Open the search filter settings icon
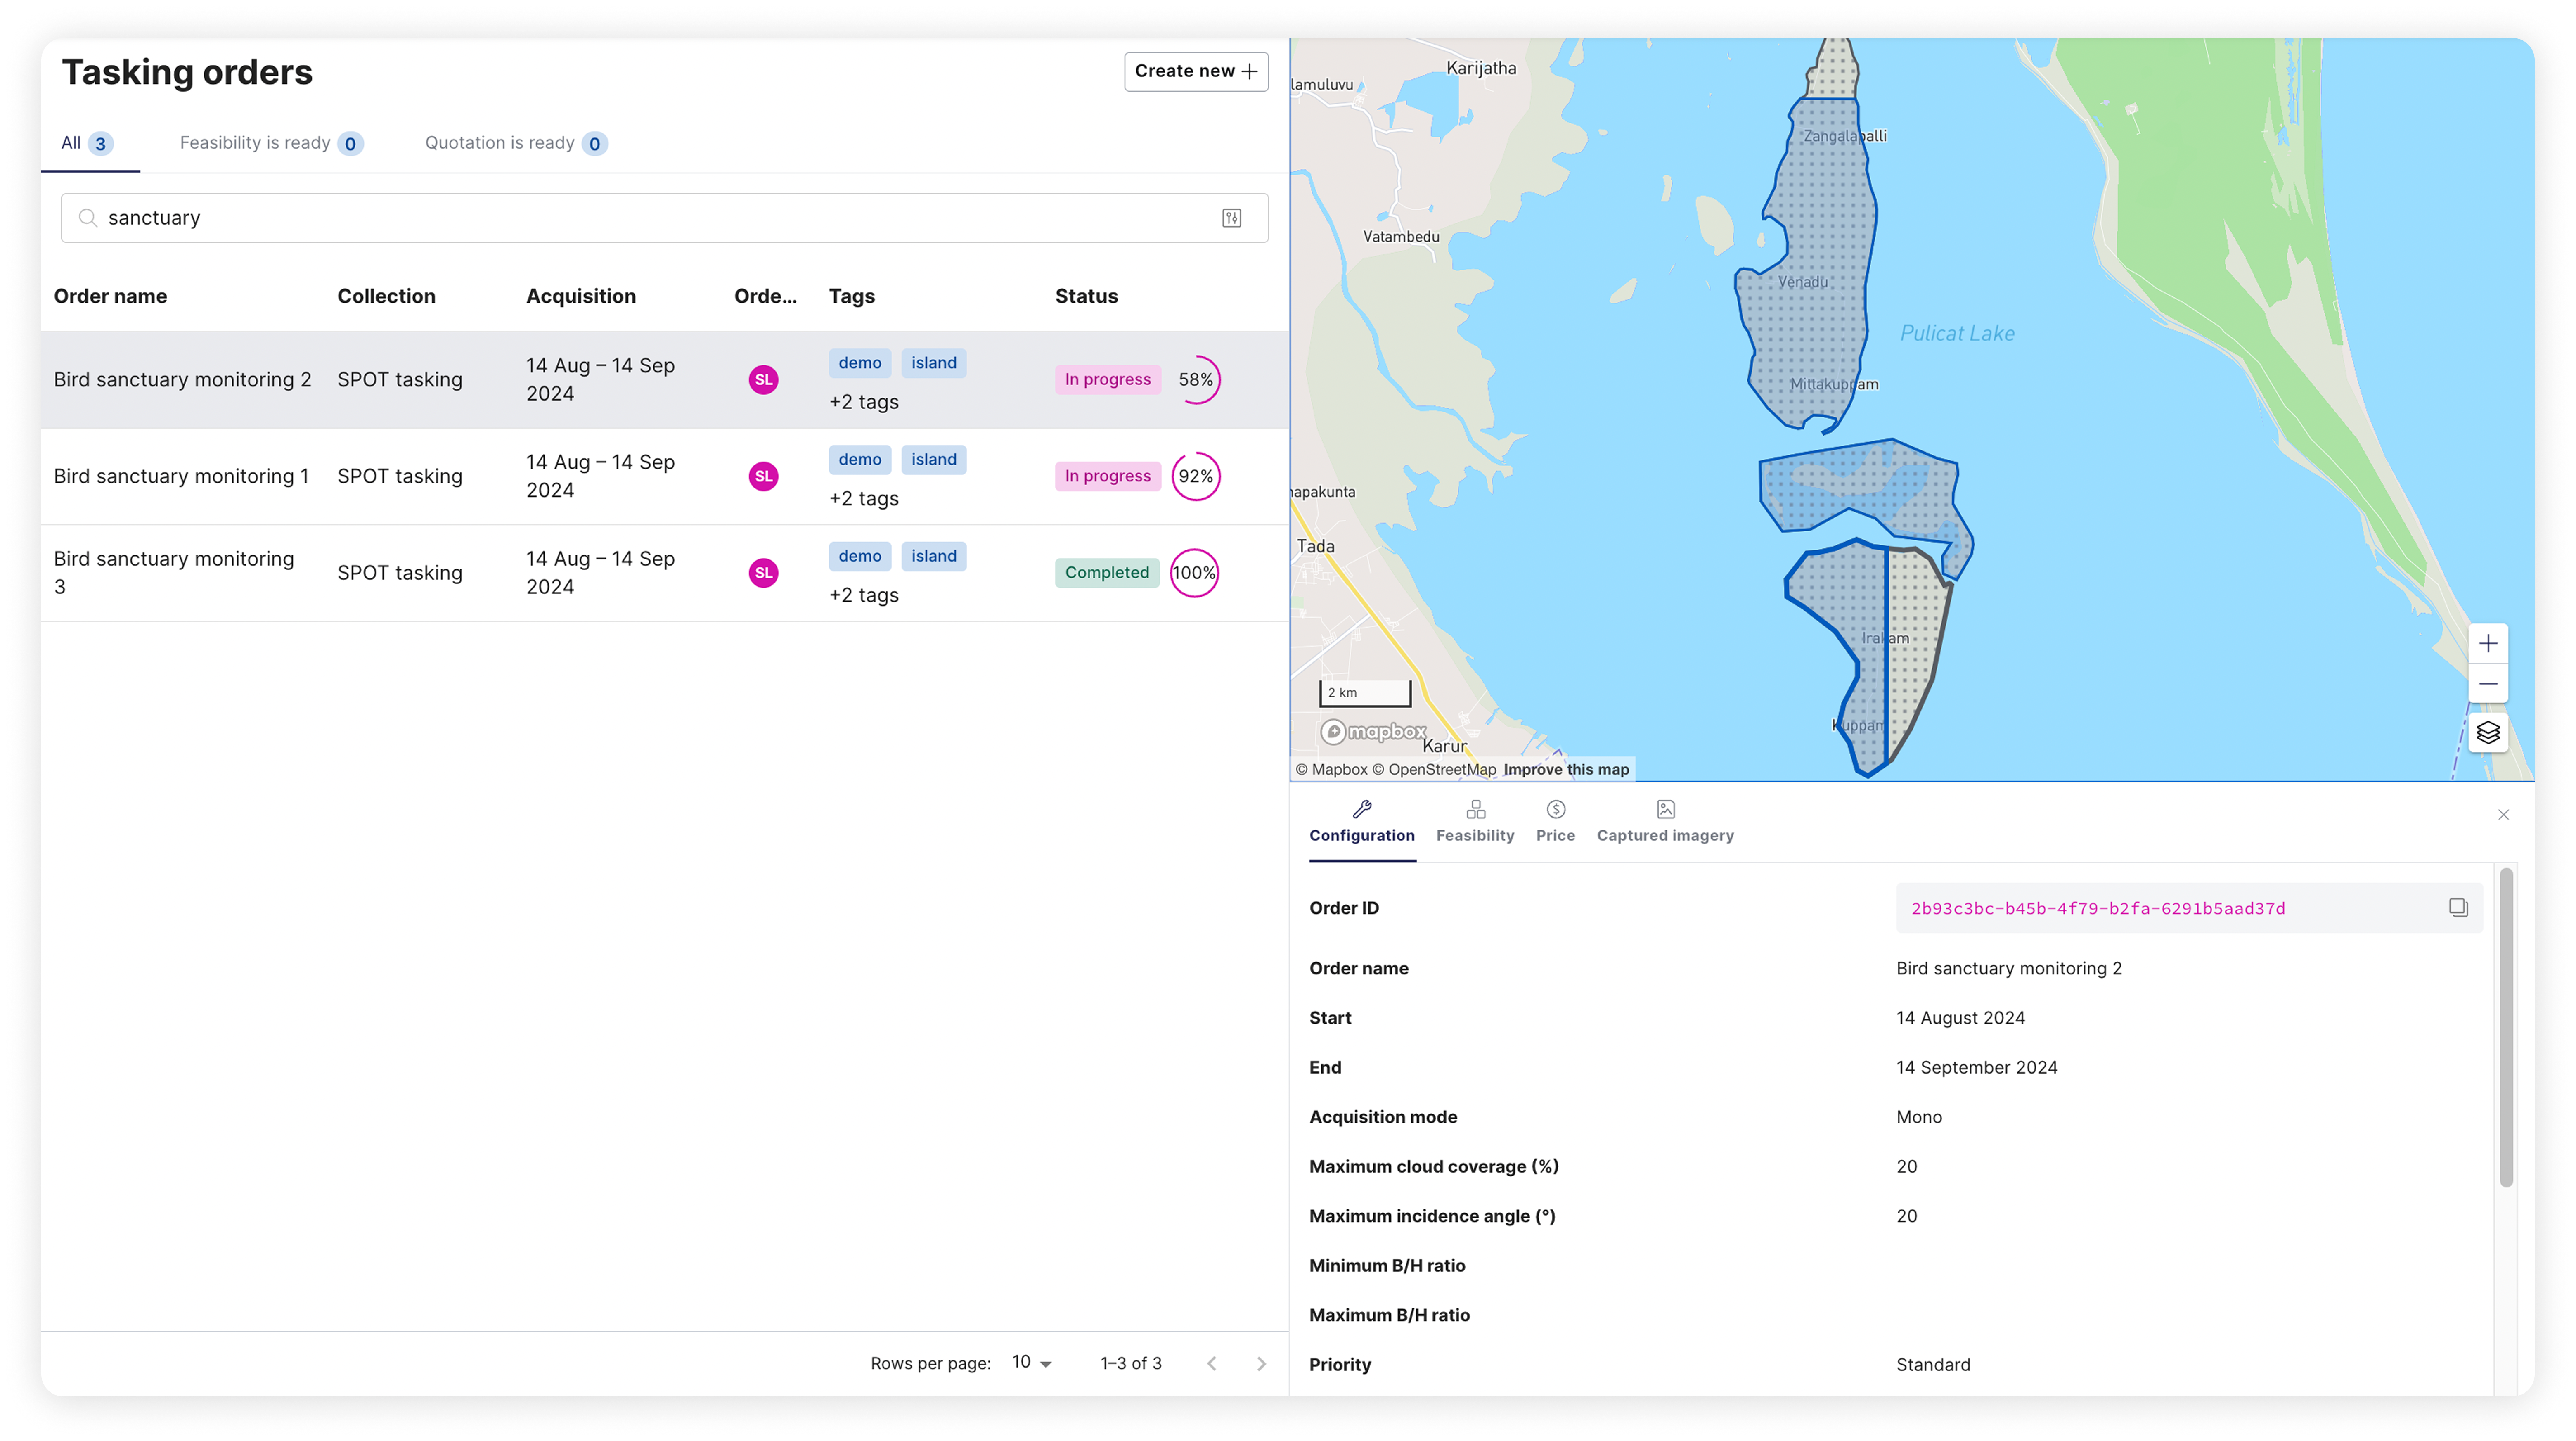Viewport: 2576px width, 1441px height. 1231,218
